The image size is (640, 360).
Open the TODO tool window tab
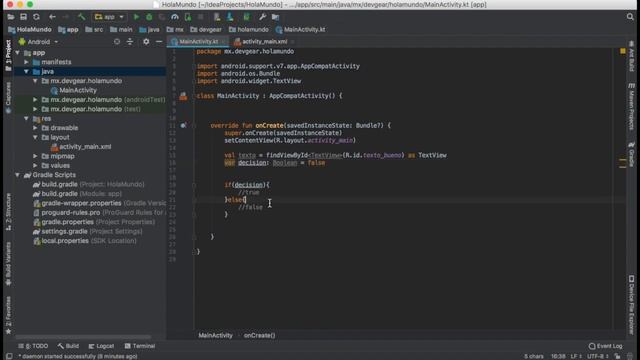[x=33, y=346]
